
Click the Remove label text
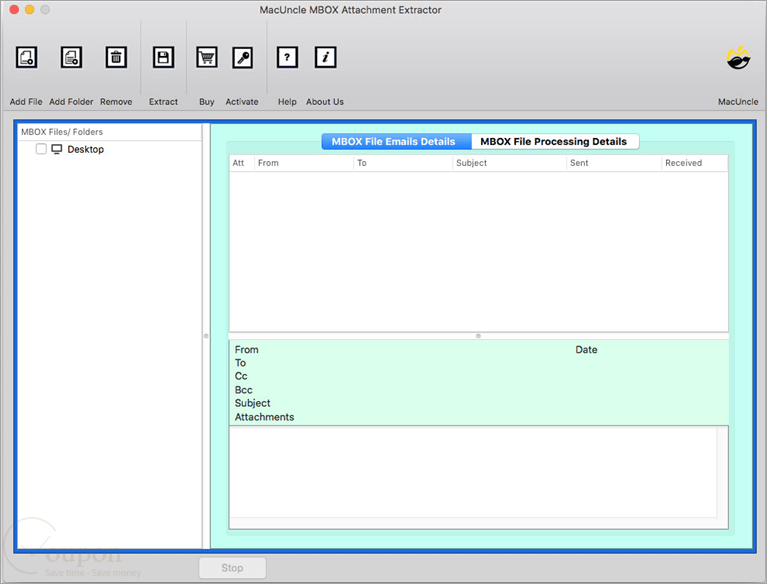pos(116,102)
